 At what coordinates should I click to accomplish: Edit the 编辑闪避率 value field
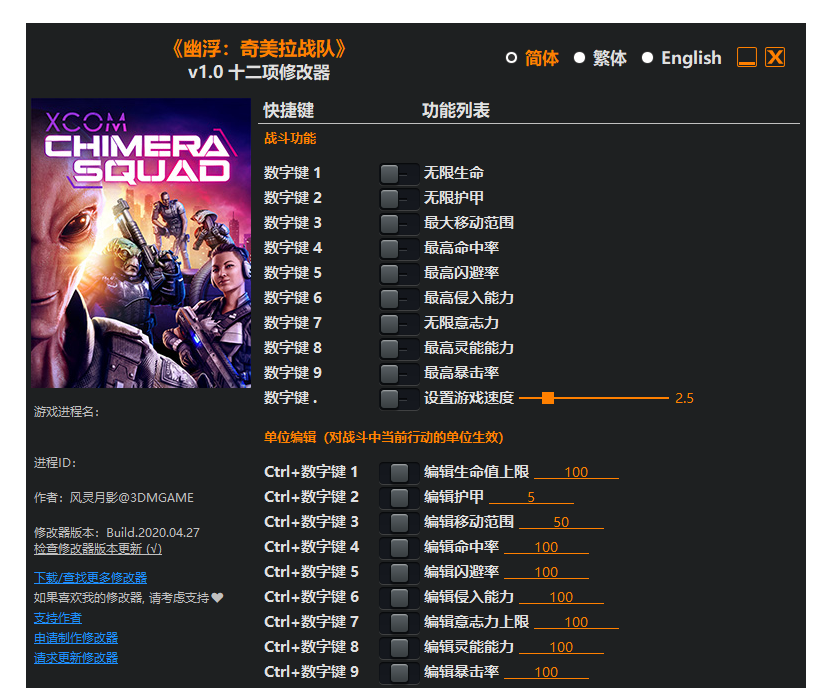tap(546, 571)
